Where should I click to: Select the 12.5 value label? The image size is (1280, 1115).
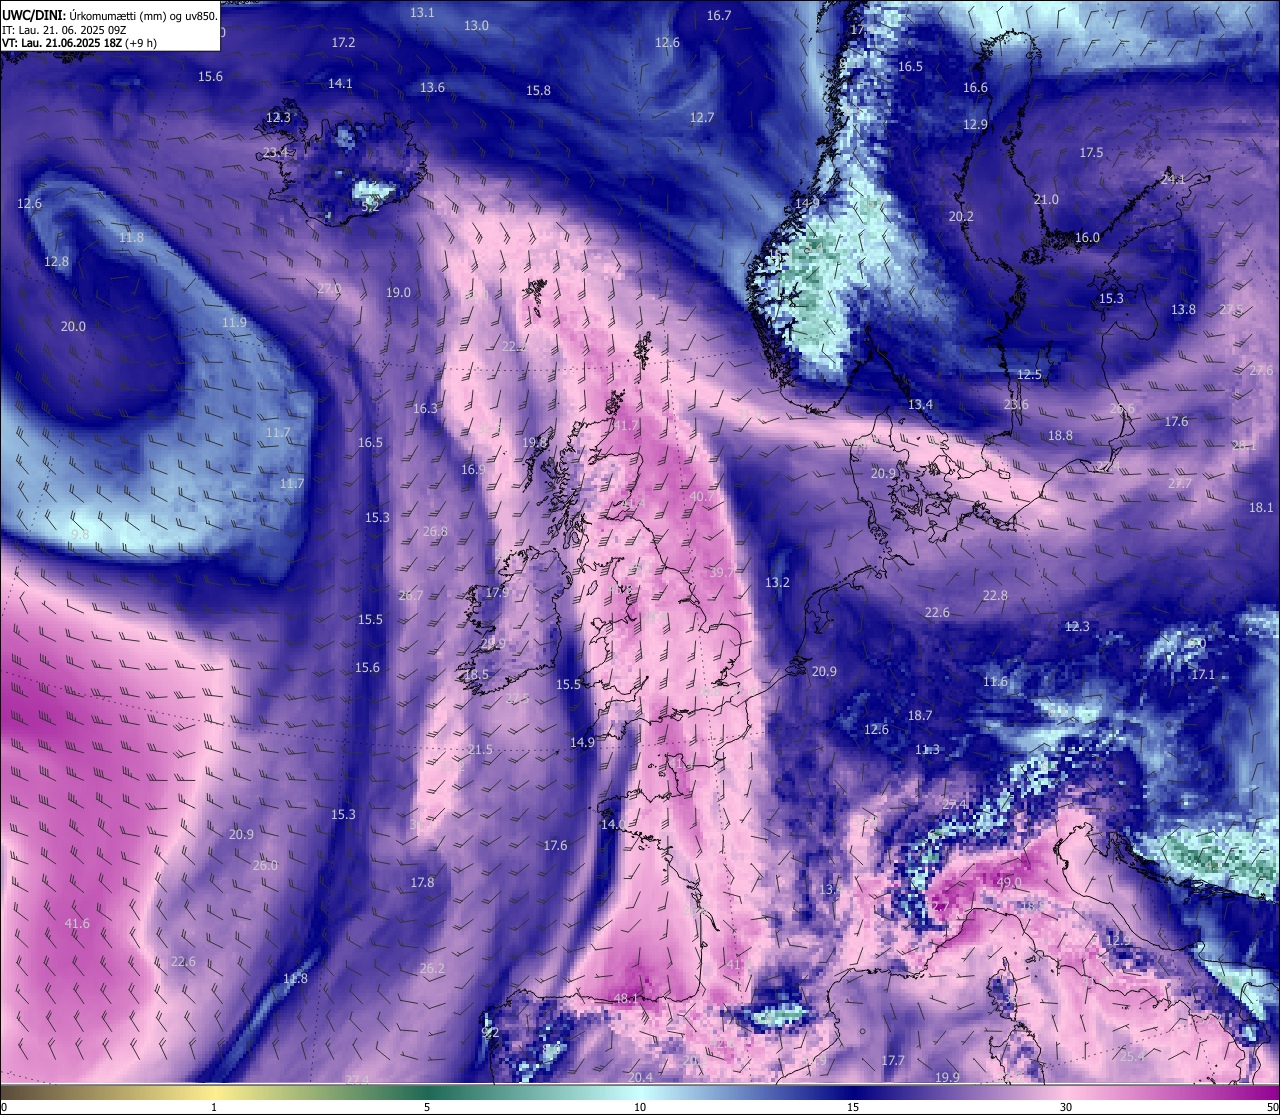(x=1029, y=375)
